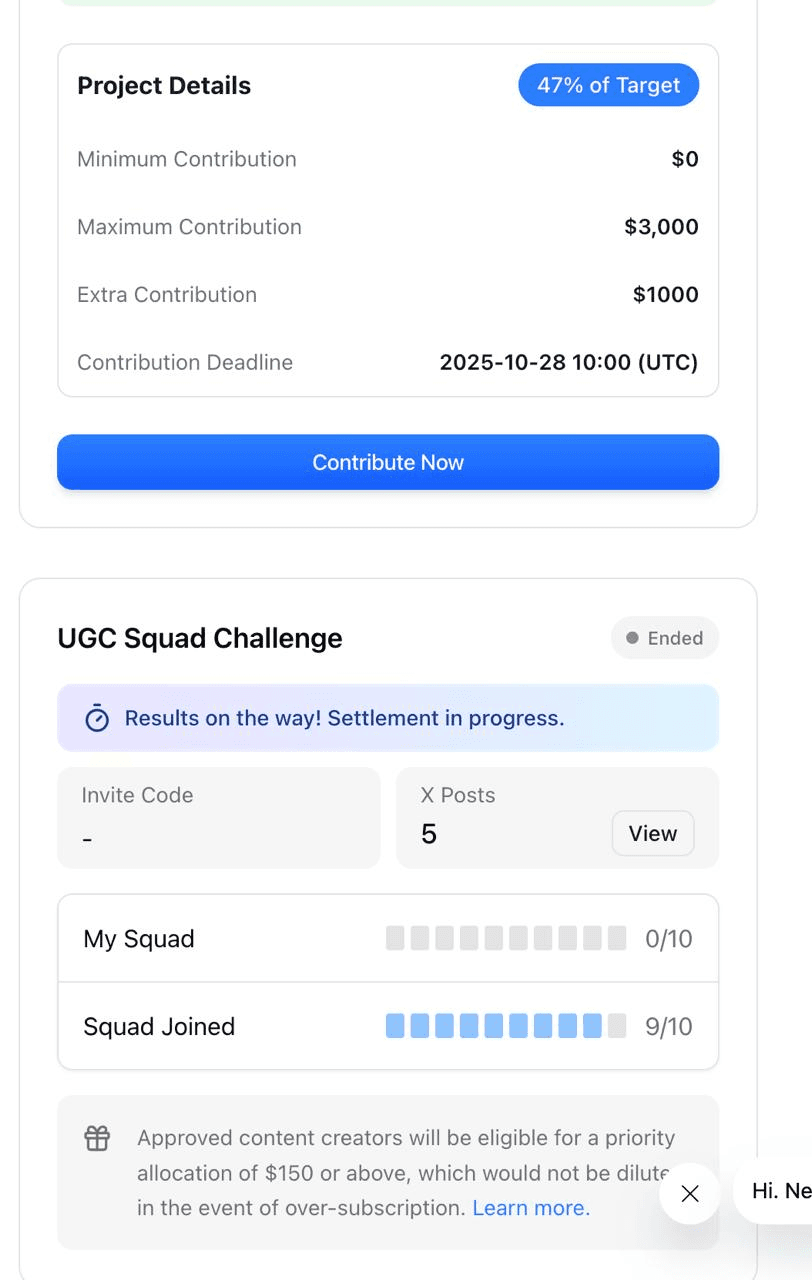812x1280 pixels.
Task: Click the Squad Joined progress bar
Action: pyautogui.click(x=505, y=1026)
